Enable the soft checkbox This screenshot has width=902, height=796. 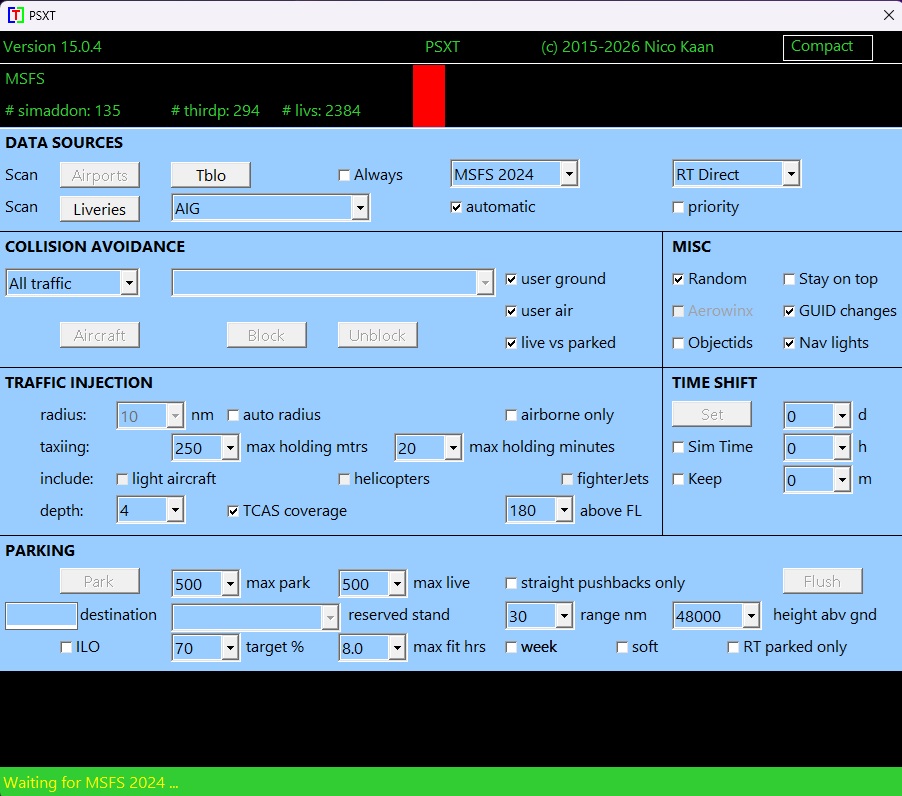click(x=622, y=648)
